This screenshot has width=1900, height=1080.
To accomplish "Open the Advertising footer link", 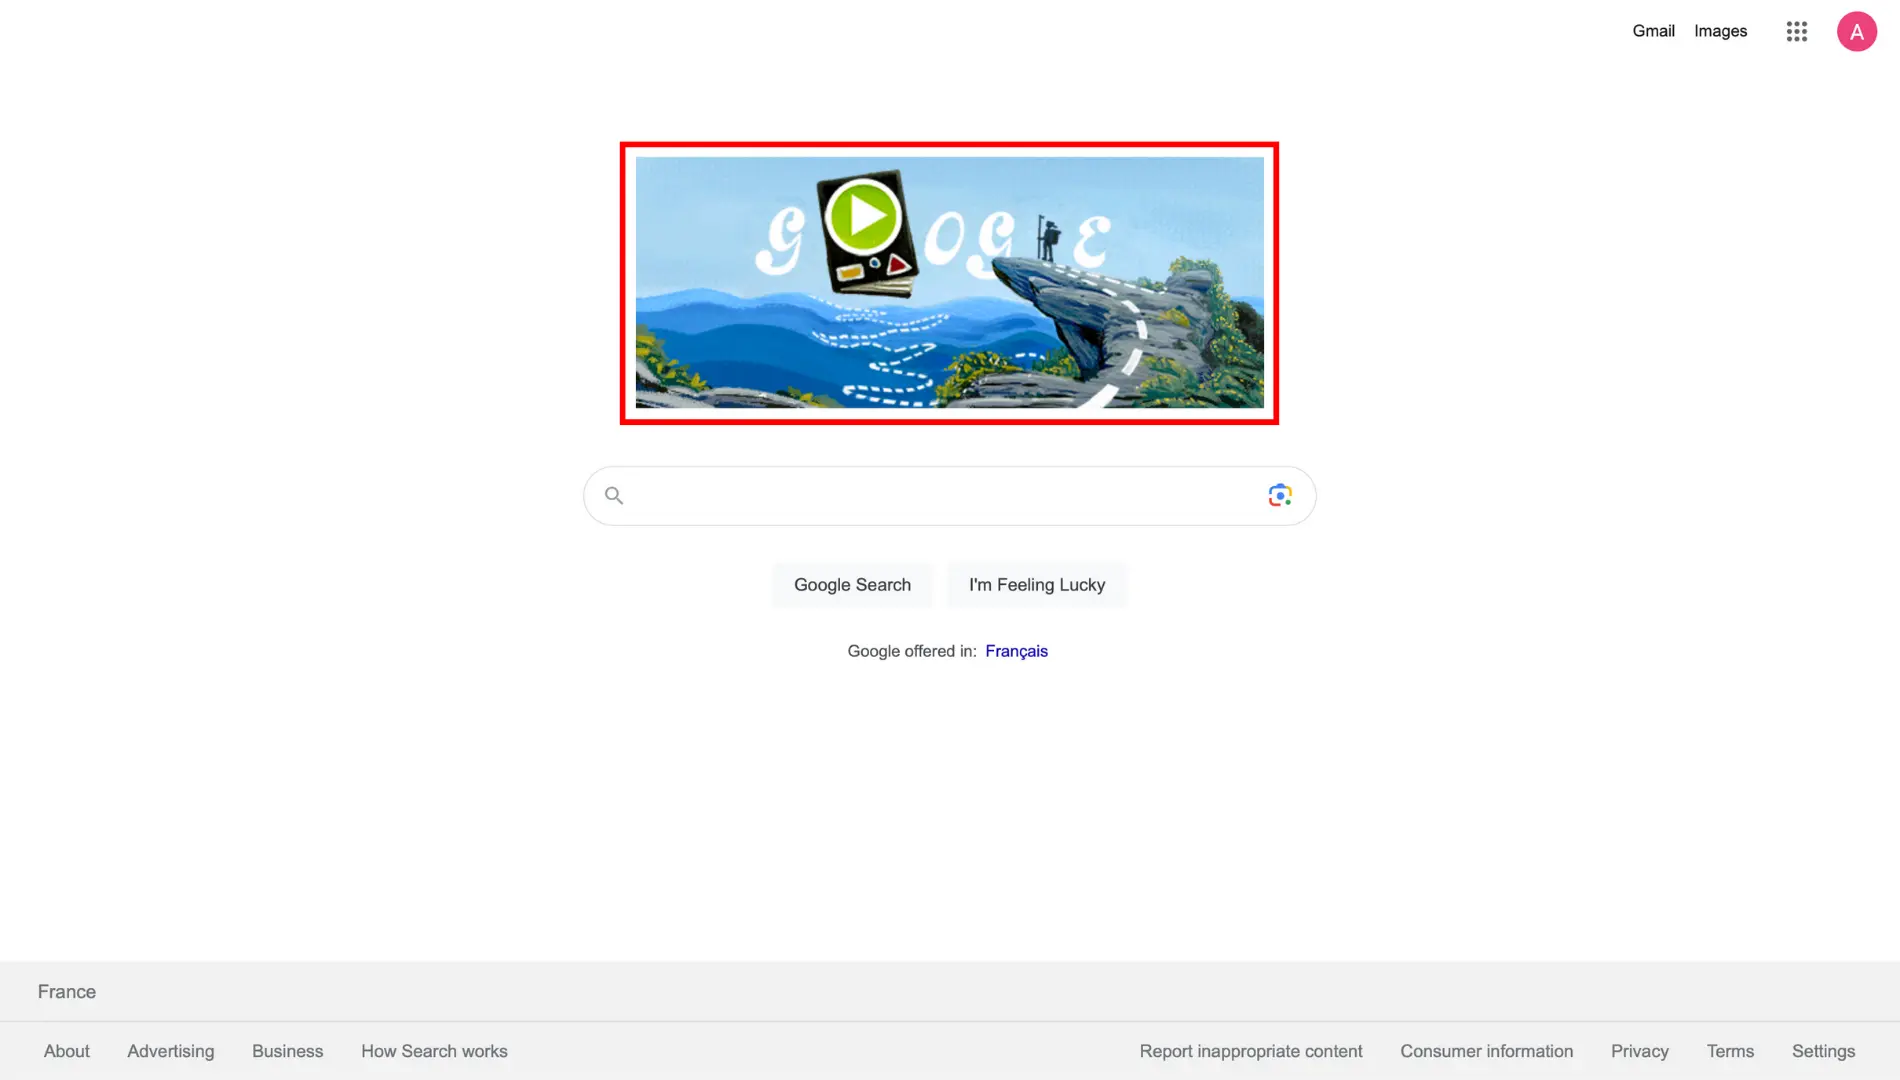I will point(171,1051).
